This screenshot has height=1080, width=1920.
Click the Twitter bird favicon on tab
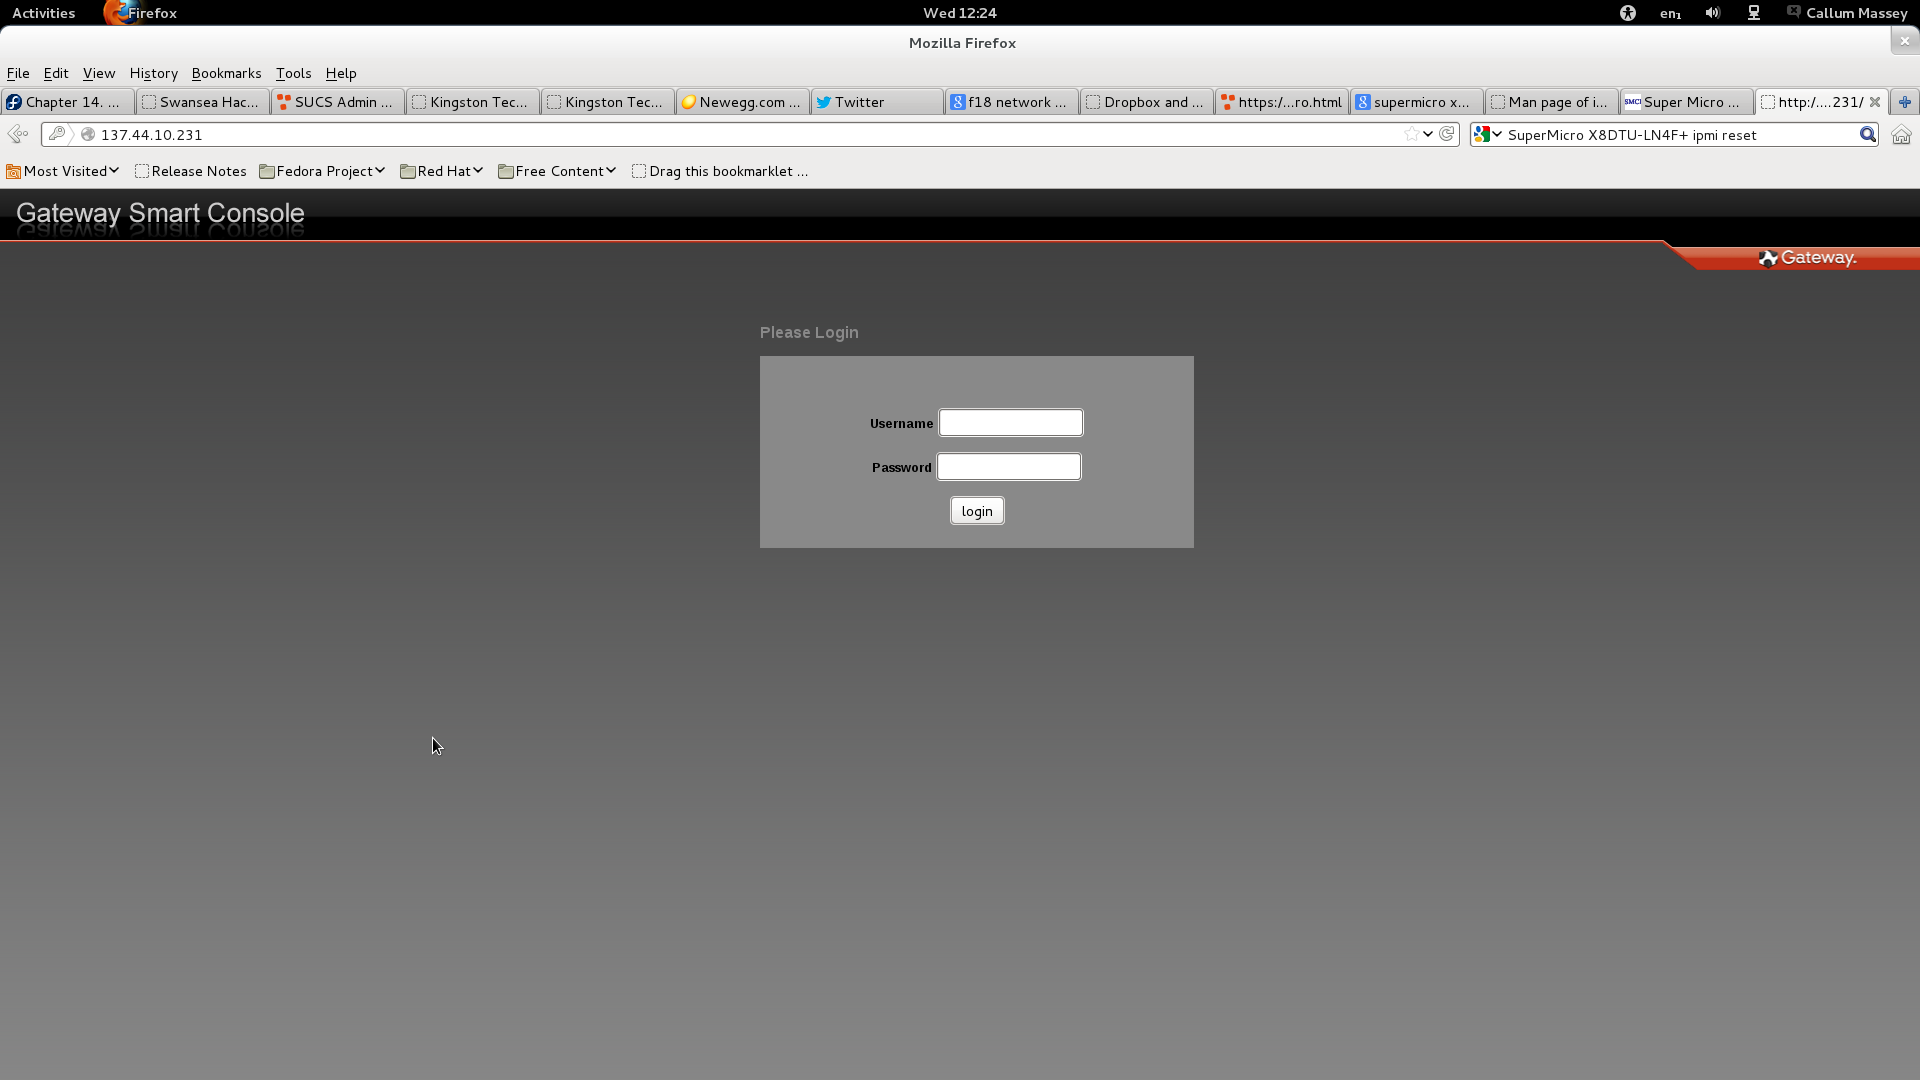coord(823,102)
